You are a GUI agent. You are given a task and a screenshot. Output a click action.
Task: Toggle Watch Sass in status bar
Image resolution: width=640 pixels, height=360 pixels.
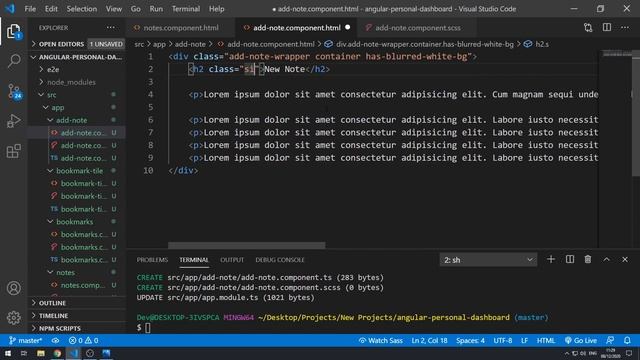click(380, 340)
